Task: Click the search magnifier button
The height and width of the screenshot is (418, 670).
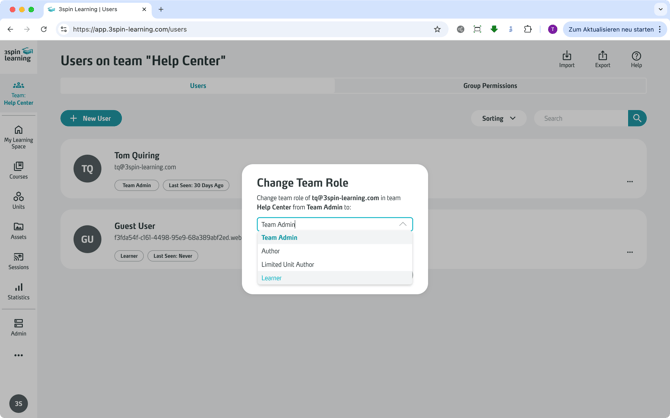Action: (x=637, y=118)
